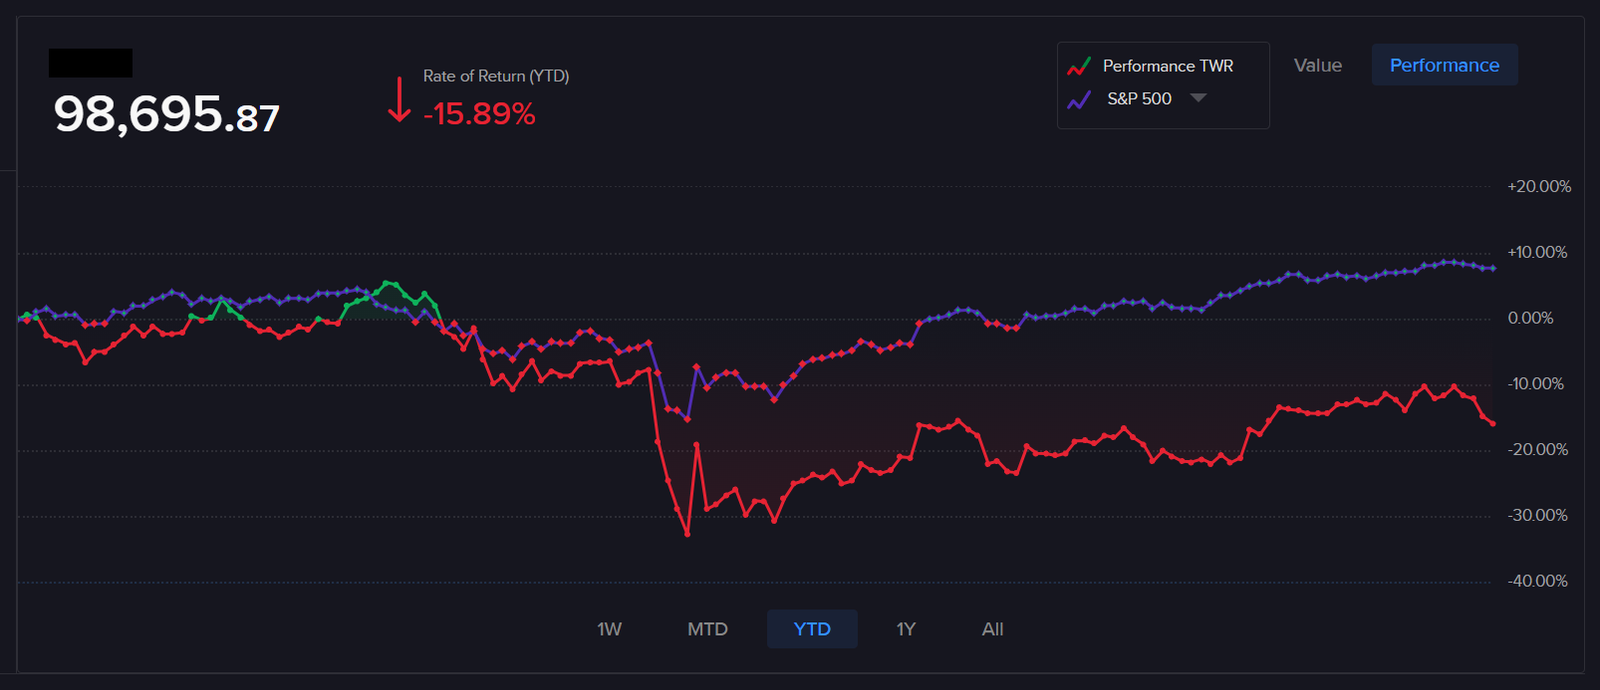Screen dimensions: 1600x690
Task: Select the Performance view tab
Action: (1444, 65)
